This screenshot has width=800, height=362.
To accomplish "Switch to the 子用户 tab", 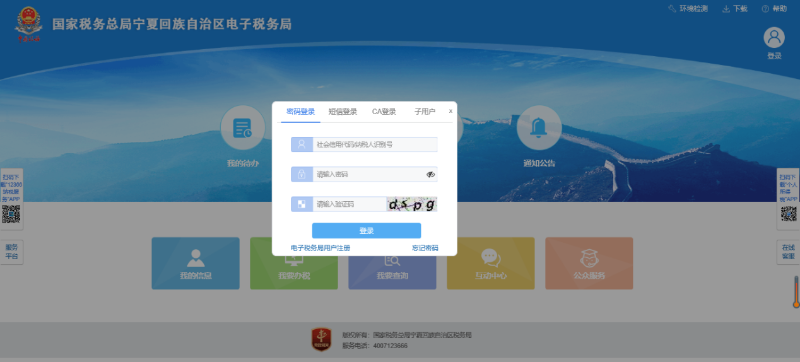I will (424, 112).
